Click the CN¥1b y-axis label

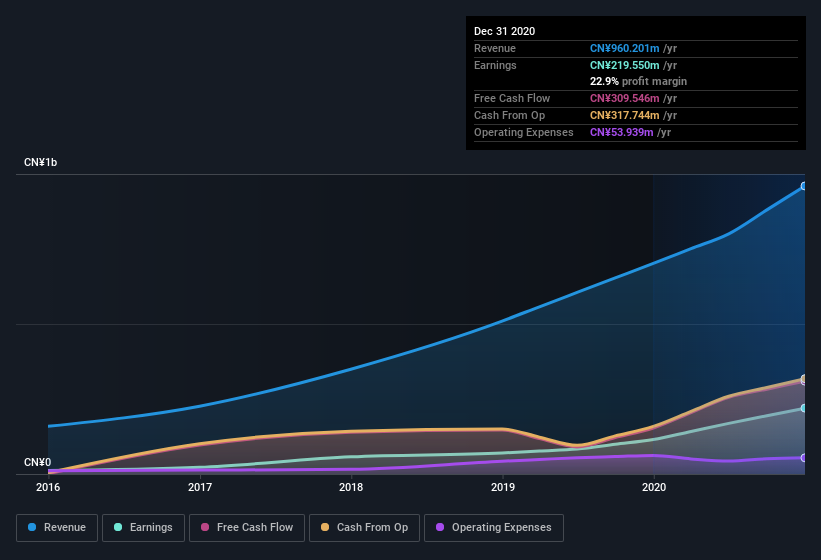pyautogui.click(x=40, y=162)
